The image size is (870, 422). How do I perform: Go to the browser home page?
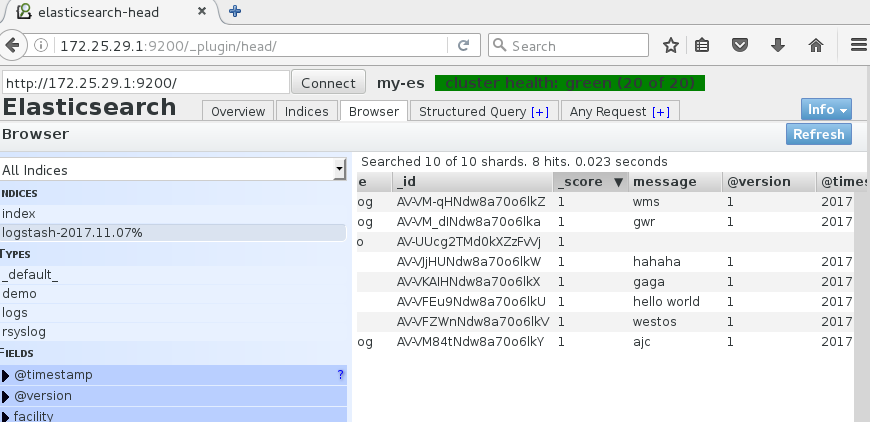[816, 45]
